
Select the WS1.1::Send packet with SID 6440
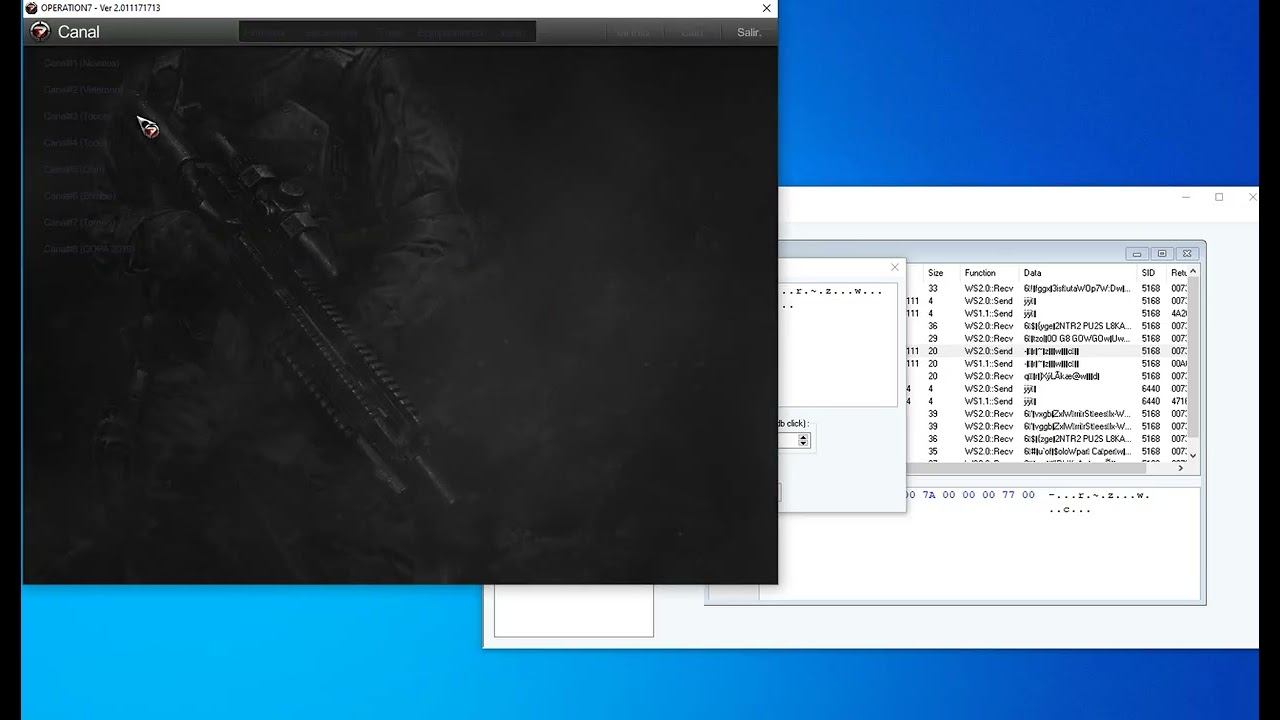[x=1047, y=401]
